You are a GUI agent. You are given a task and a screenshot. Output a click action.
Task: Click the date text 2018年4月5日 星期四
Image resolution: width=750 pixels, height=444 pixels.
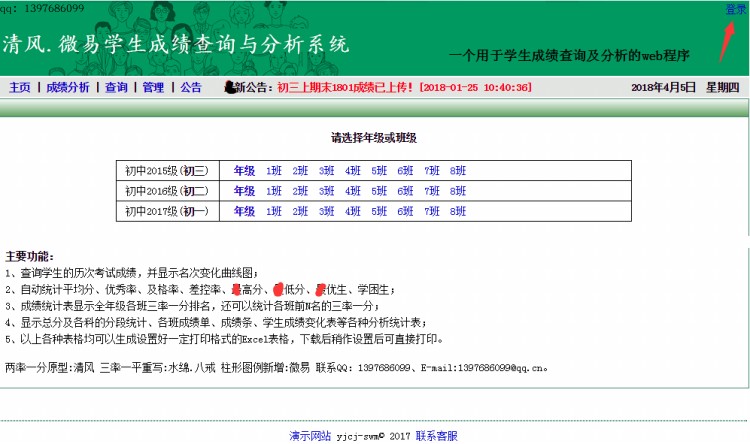685,87
